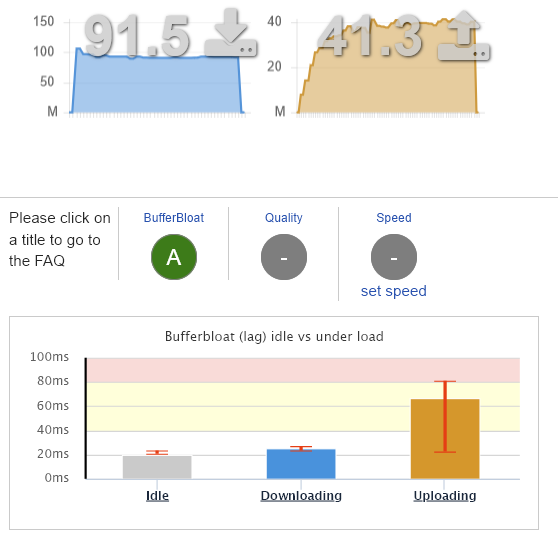Viewport: 558px width, 545px height.
Task: Click the grey Quality grade circle
Action: pos(284,257)
